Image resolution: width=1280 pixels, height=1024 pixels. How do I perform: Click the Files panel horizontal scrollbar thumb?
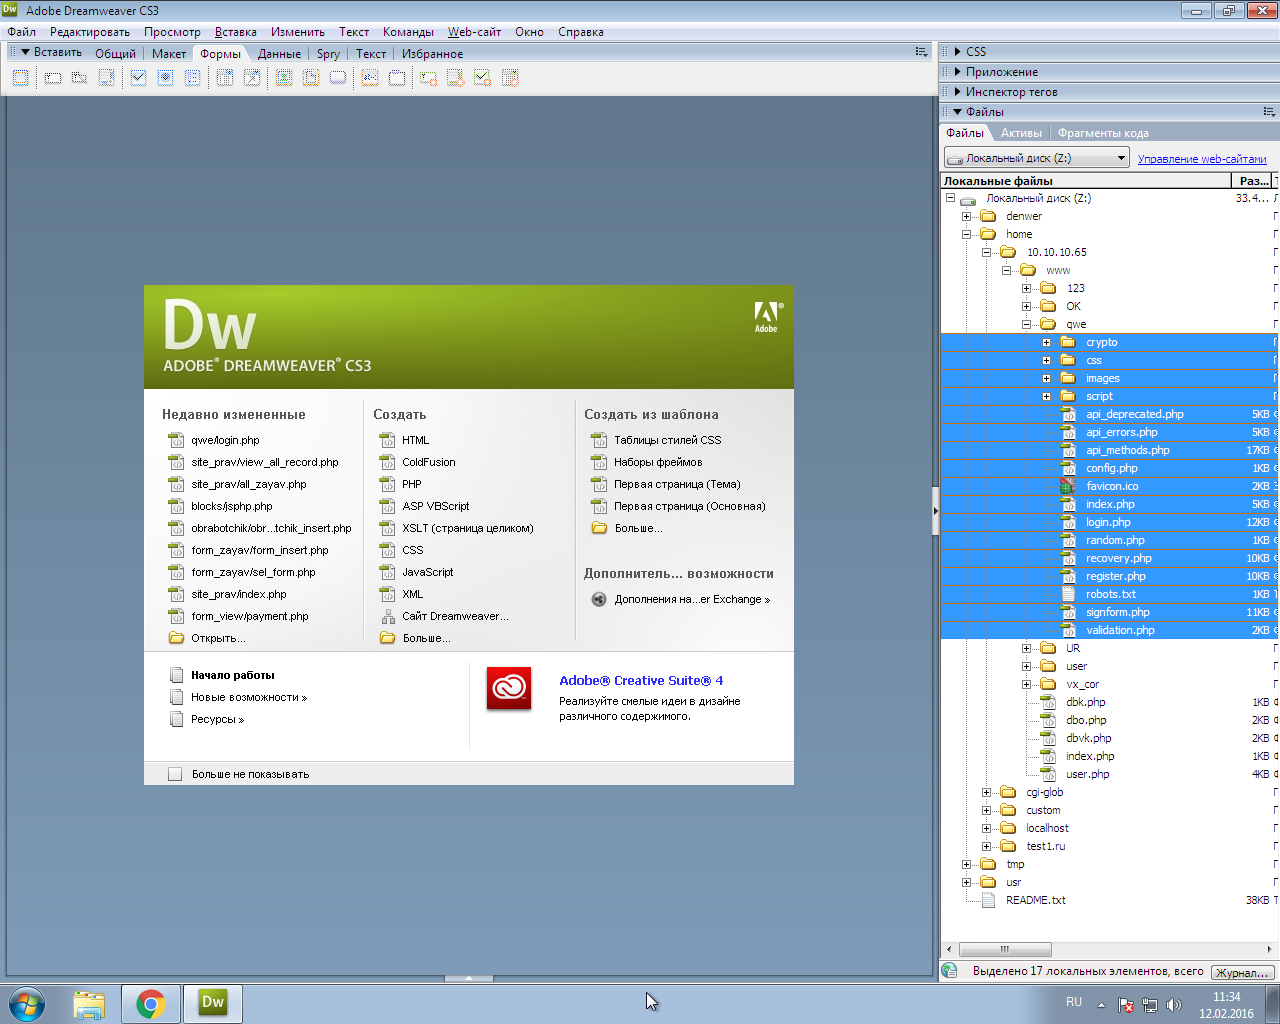pyautogui.click(x=1005, y=949)
